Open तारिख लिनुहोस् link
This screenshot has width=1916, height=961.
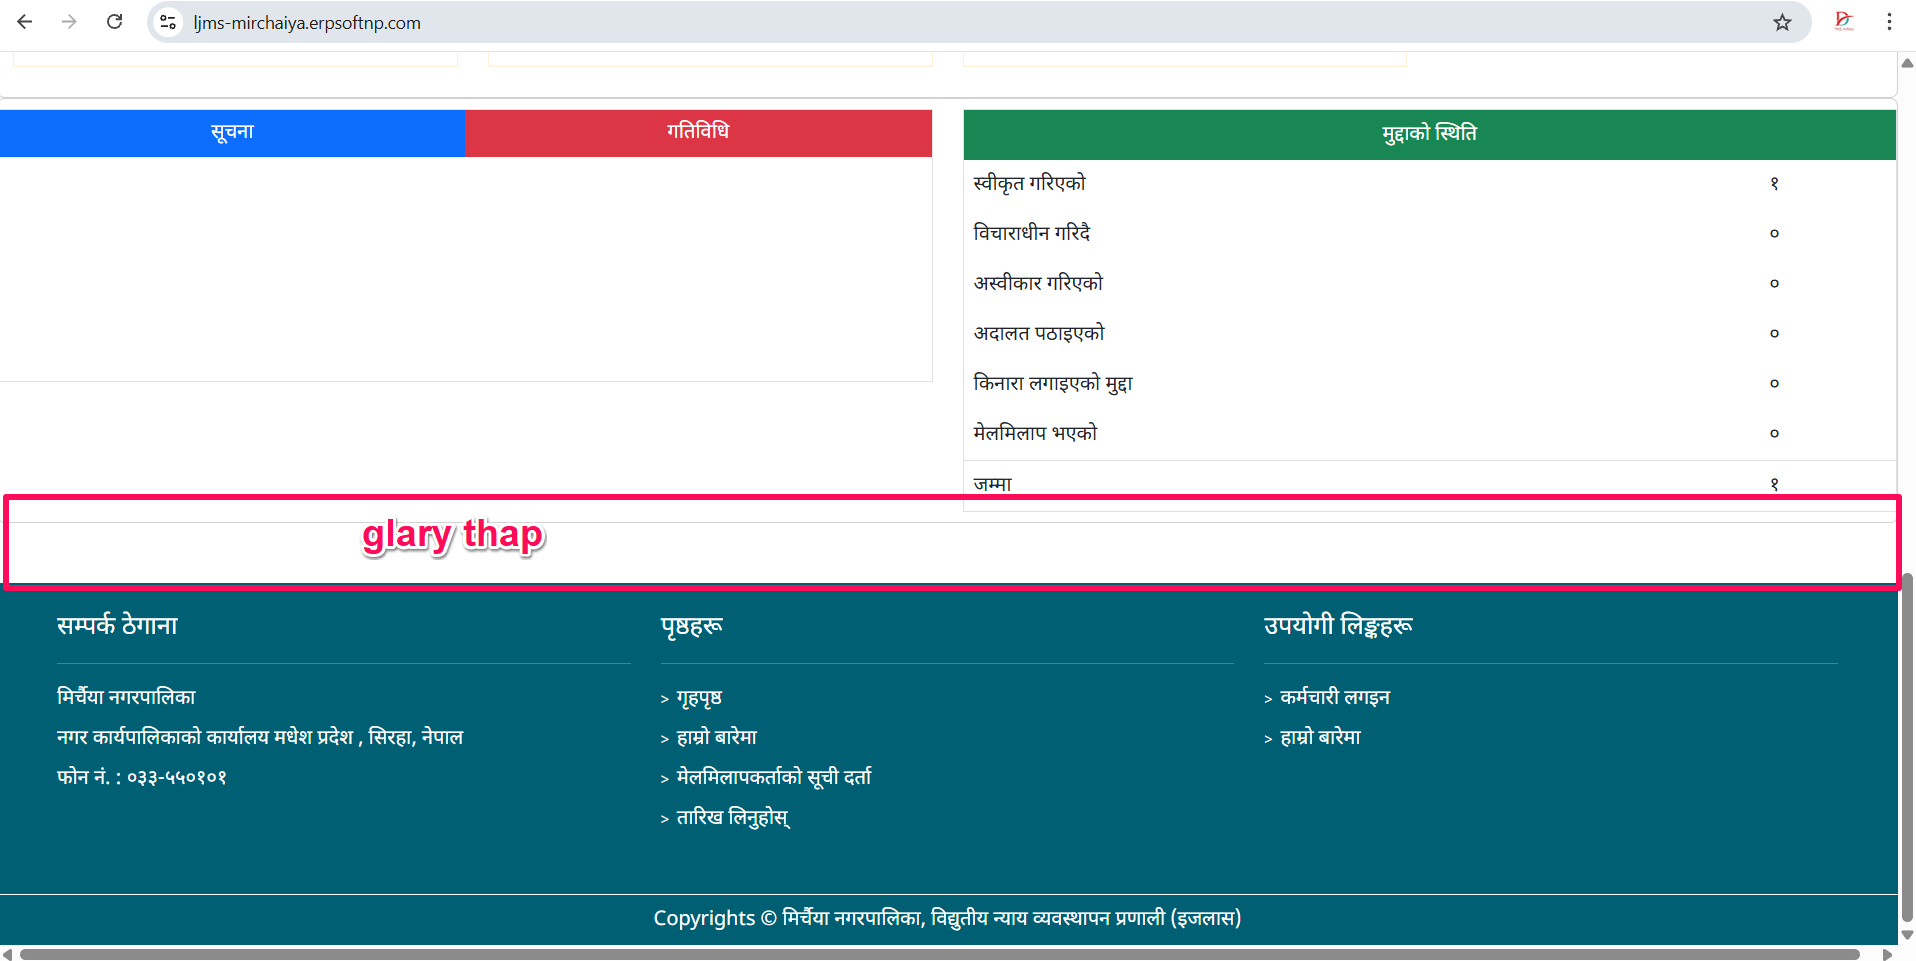tap(732, 818)
